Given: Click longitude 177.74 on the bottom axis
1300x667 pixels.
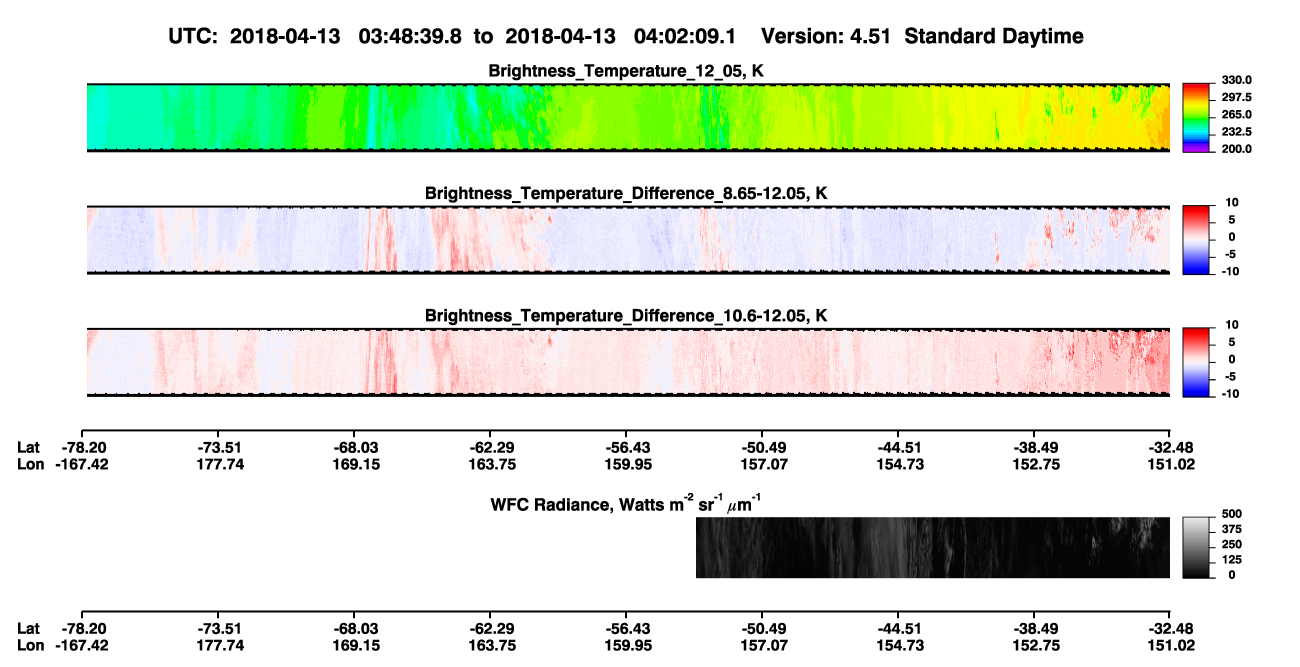Looking at the screenshot, I should (x=218, y=645).
